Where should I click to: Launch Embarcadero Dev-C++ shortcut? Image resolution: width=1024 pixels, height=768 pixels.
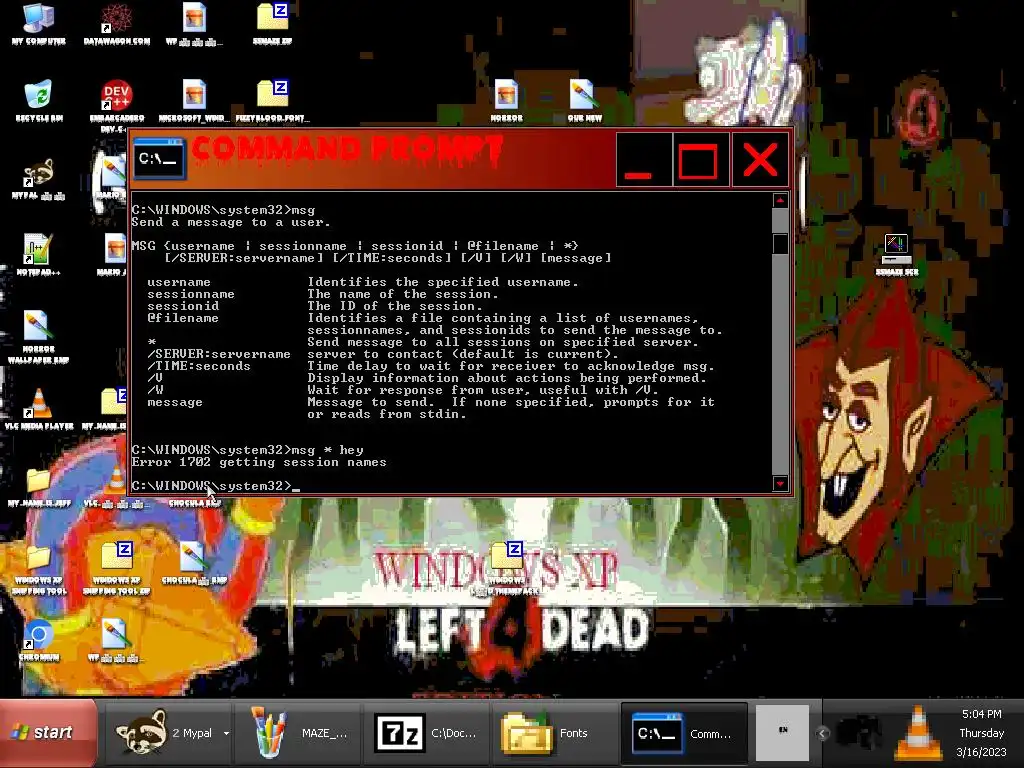point(116,104)
